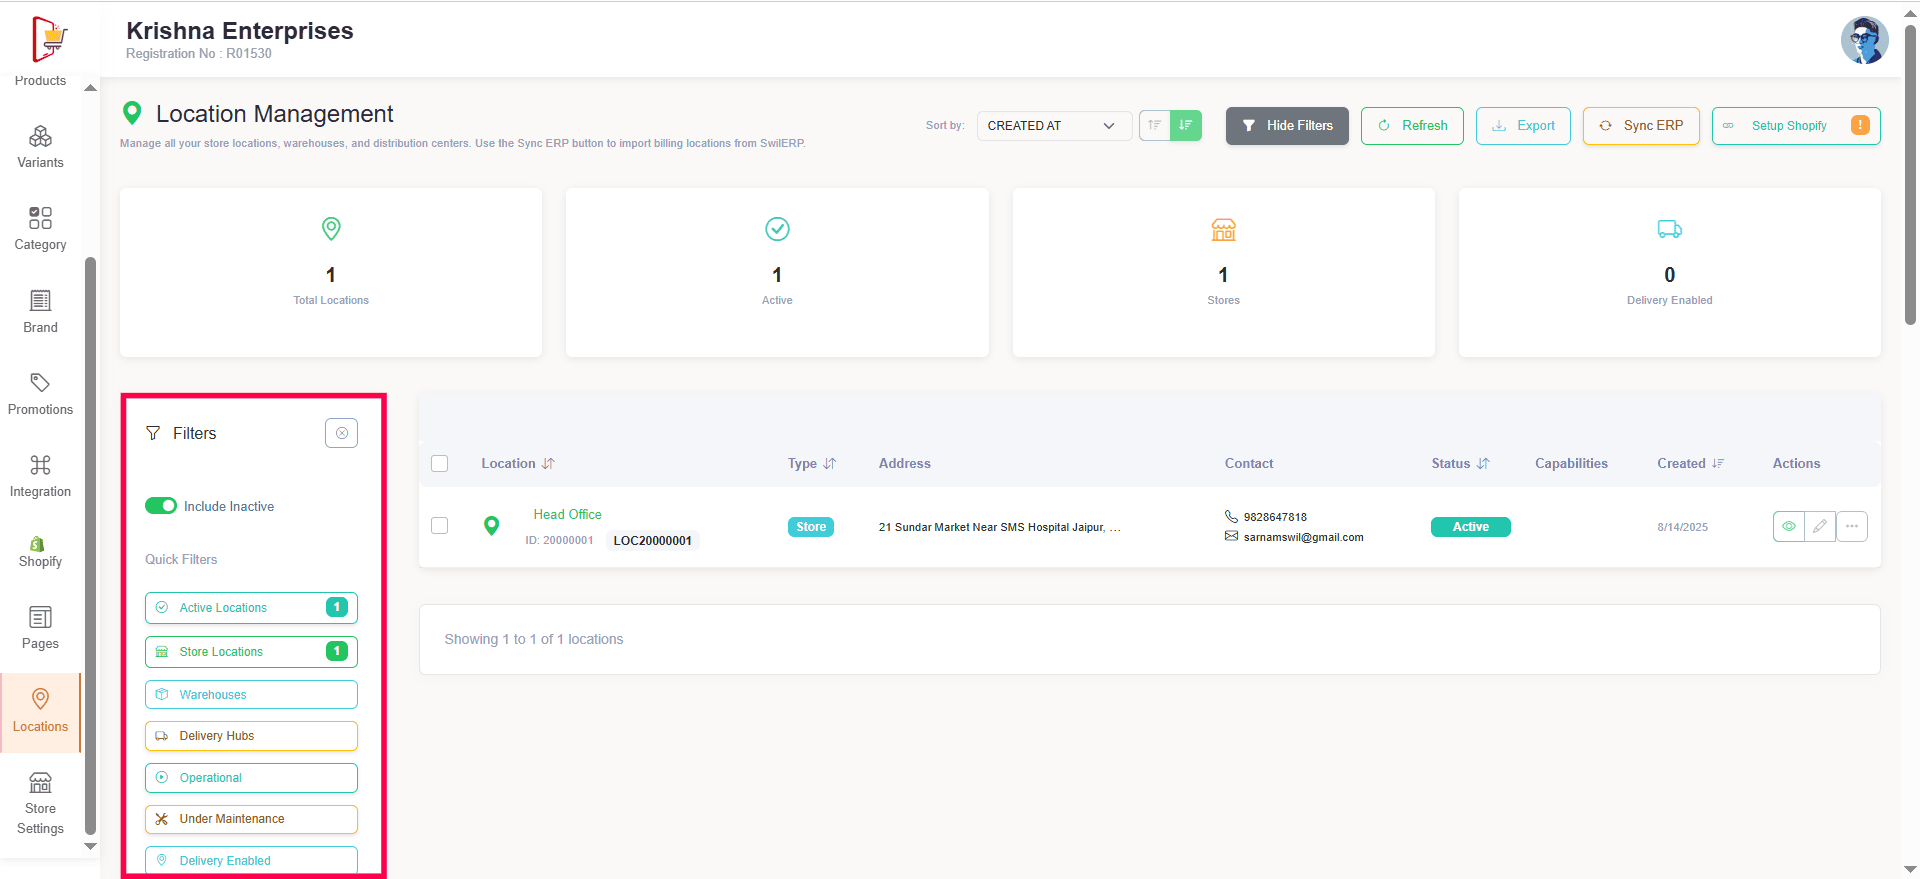
Task: Open the three-dot more actions menu
Action: tap(1852, 526)
